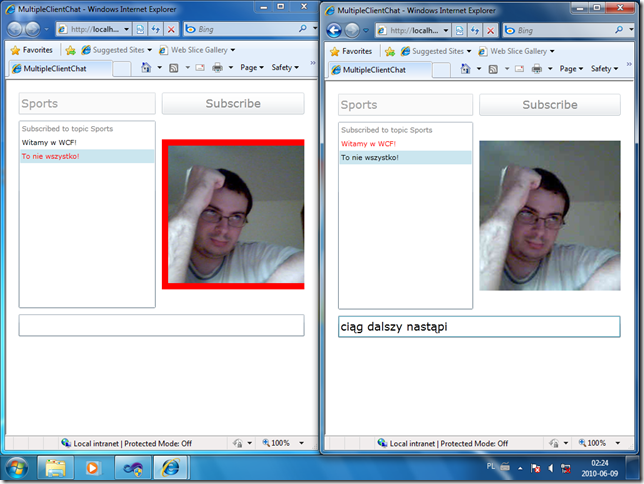Click Feeds icon in right window toolbar
The width and height of the screenshot is (644, 484).
coord(493,69)
